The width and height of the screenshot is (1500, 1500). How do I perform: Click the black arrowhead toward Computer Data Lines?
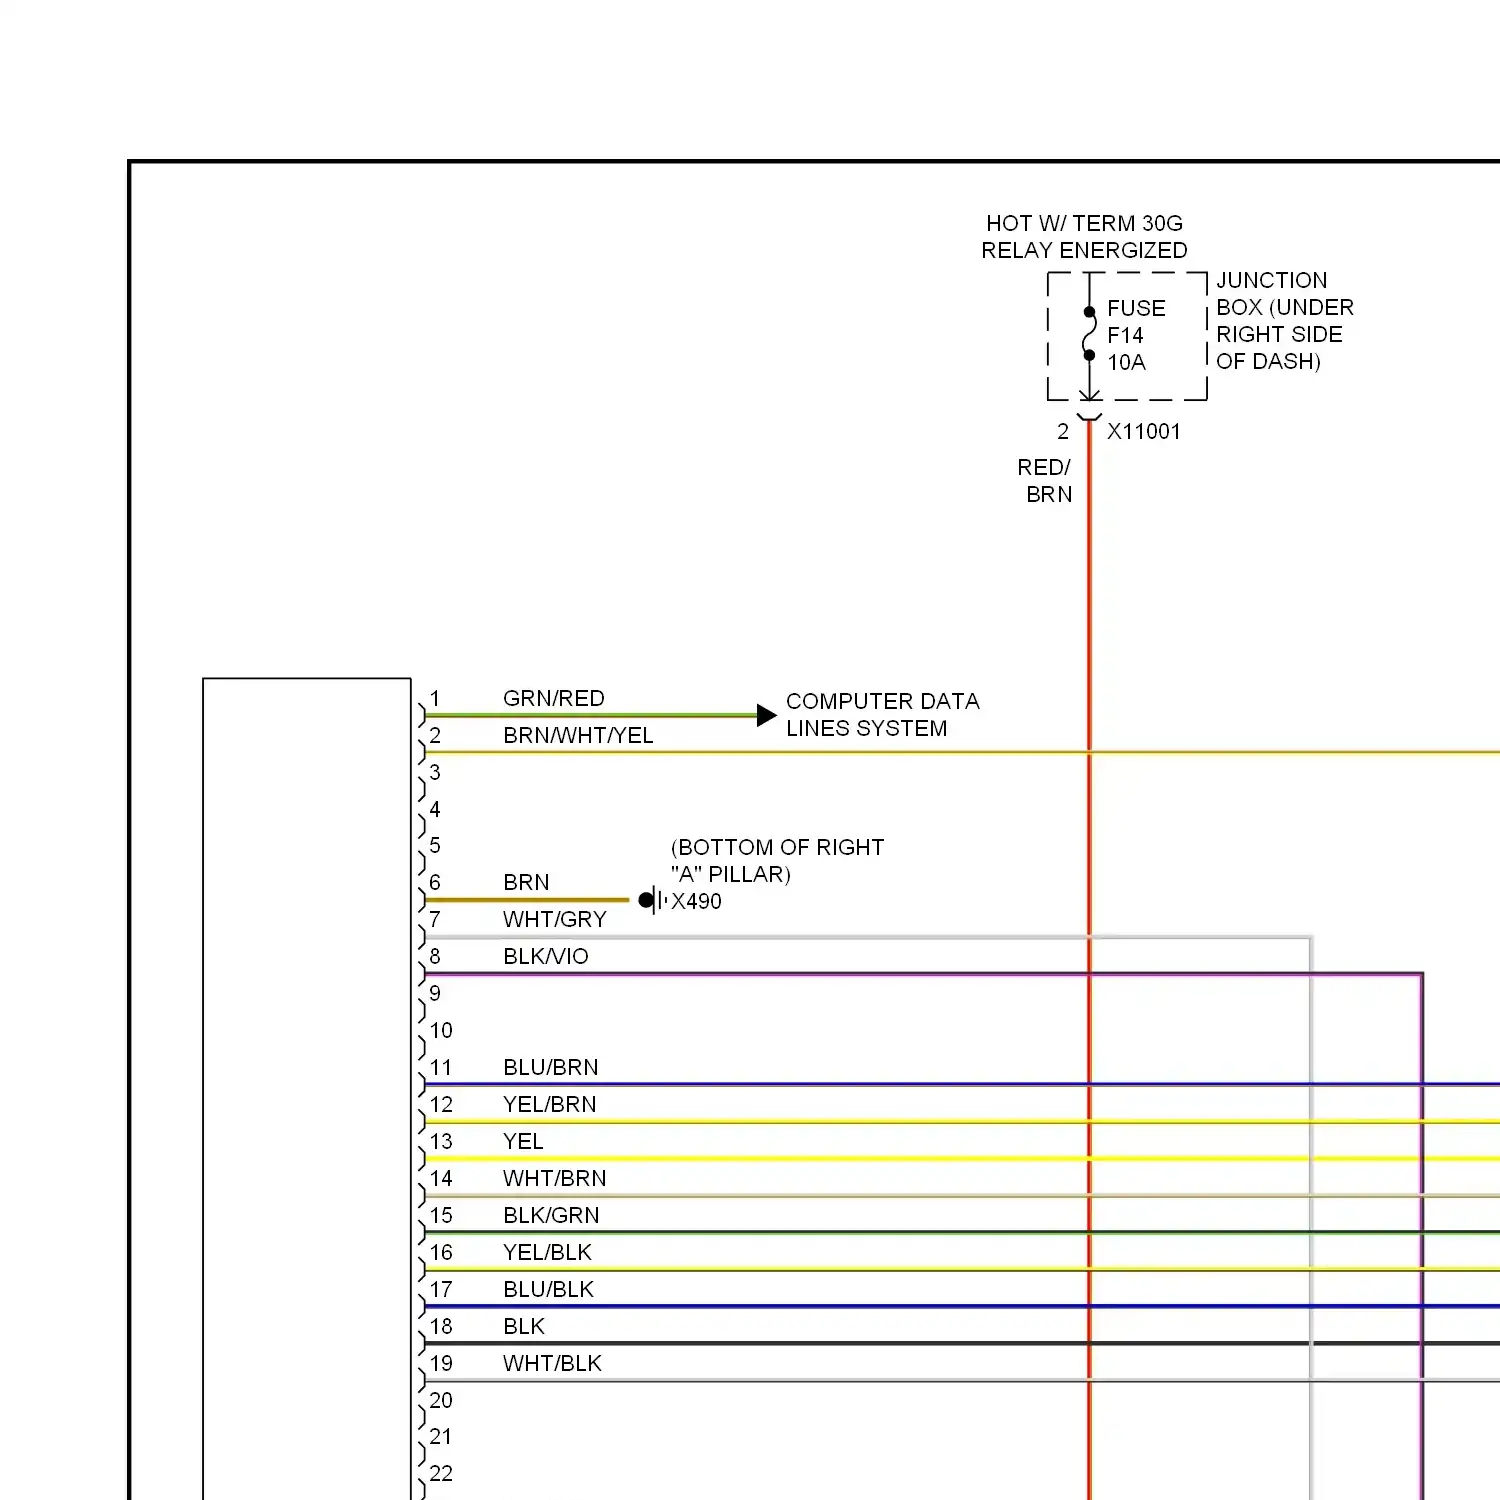(767, 715)
